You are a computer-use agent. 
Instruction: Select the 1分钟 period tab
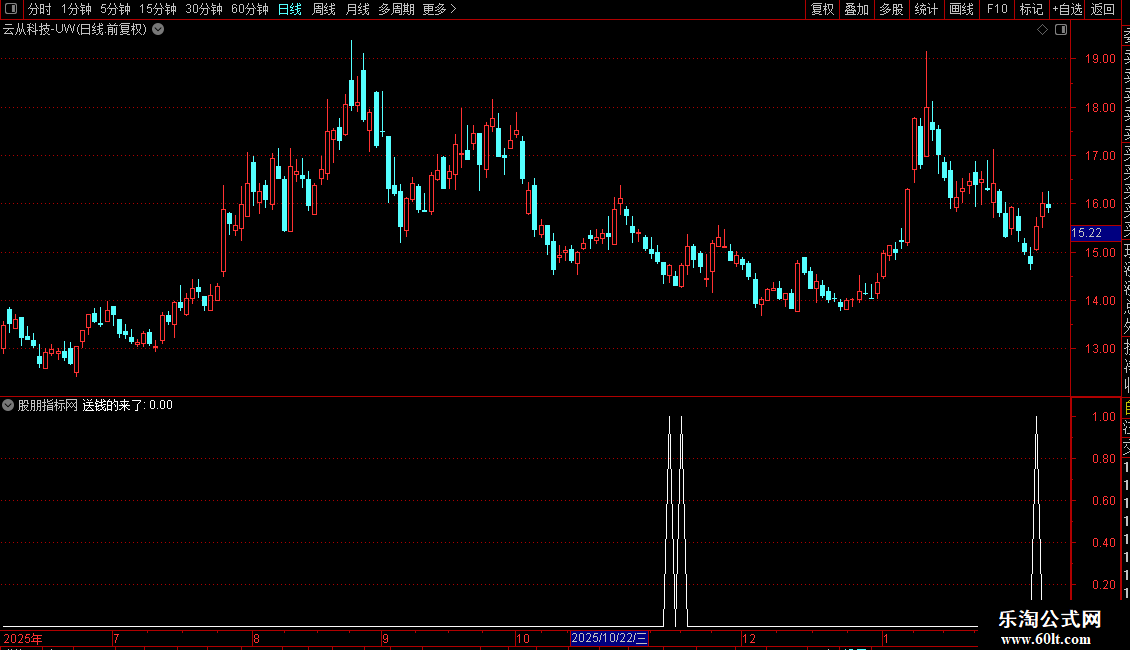tap(76, 9)
